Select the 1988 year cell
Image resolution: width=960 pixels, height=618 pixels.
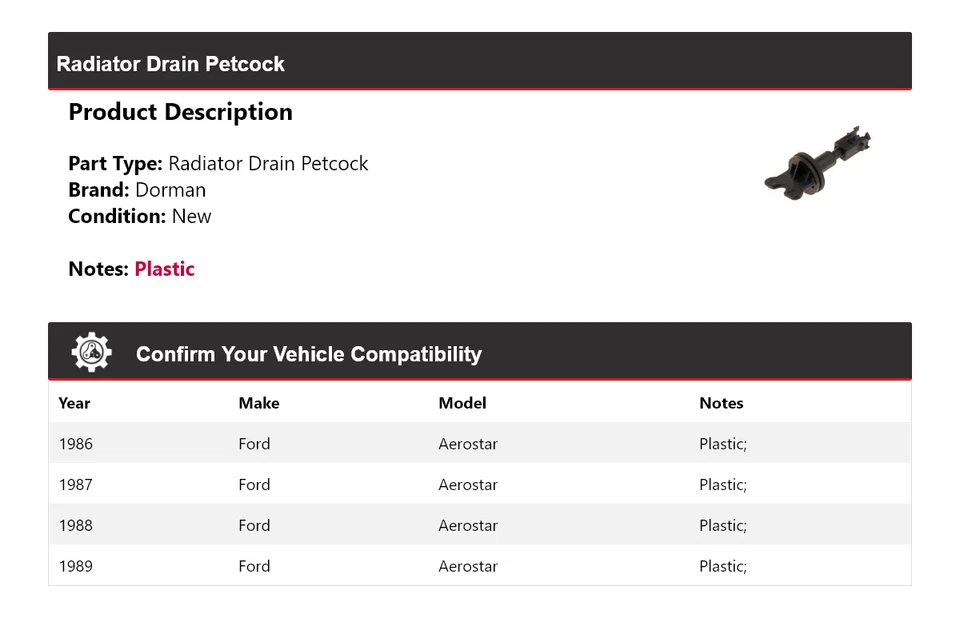[x=75, y=526]
